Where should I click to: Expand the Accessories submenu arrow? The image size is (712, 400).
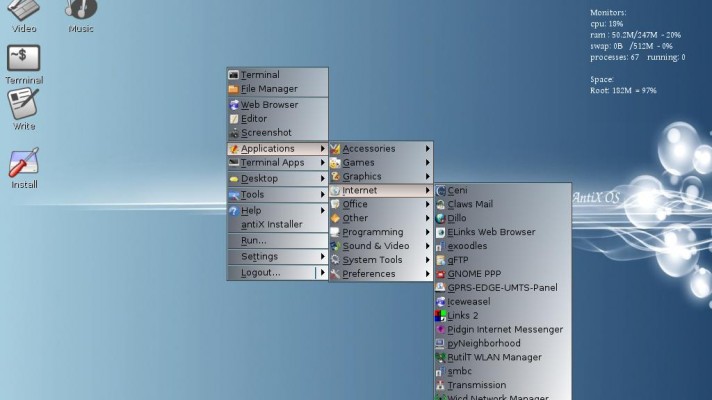(x=427, y=148)
